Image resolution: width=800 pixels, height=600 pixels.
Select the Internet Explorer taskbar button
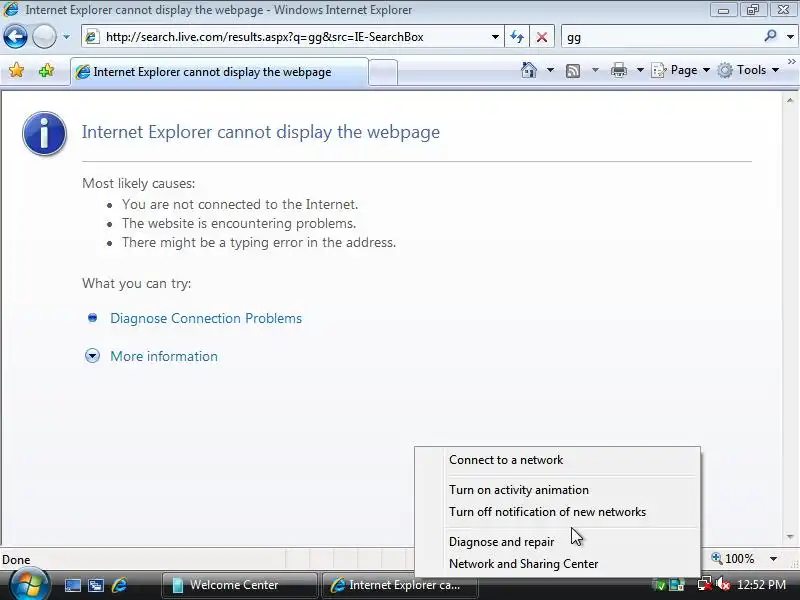(399, 585)
